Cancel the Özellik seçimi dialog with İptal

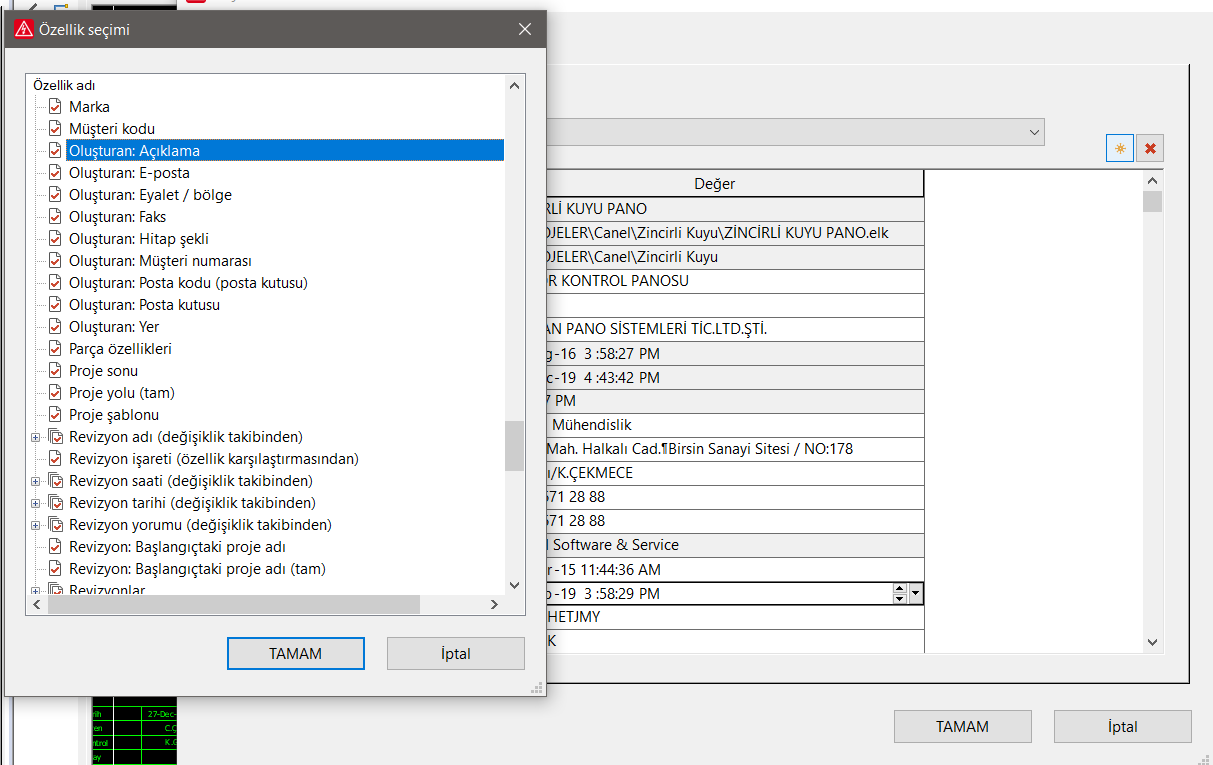pyautogui.click(x=456, y=654)
